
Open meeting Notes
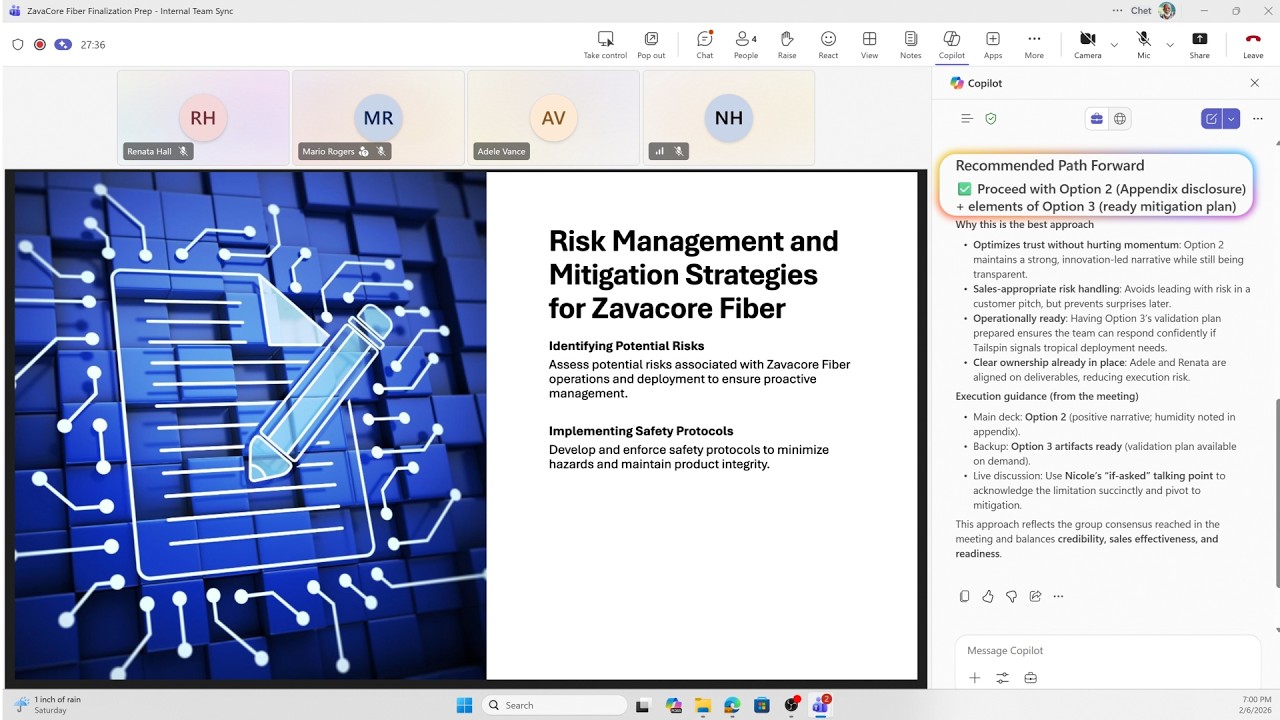(911, 44)
